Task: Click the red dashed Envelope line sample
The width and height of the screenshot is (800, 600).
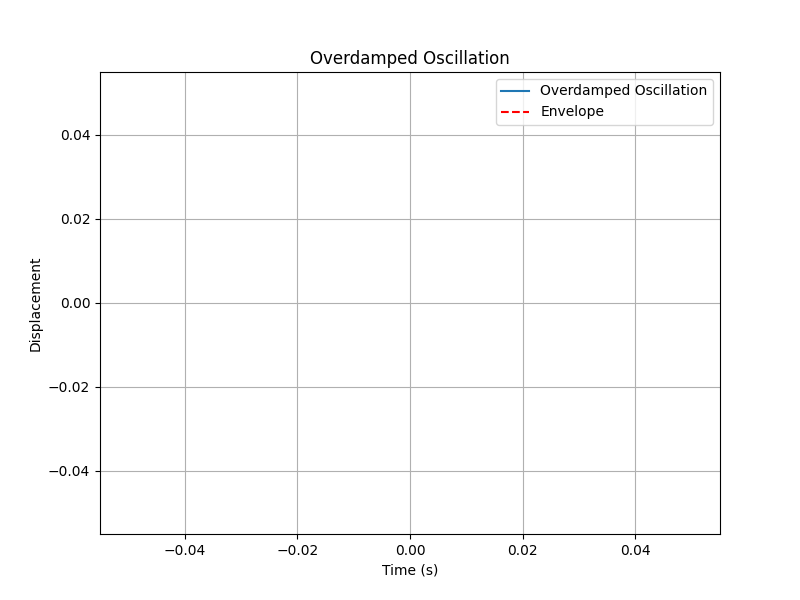Action: 514,112
